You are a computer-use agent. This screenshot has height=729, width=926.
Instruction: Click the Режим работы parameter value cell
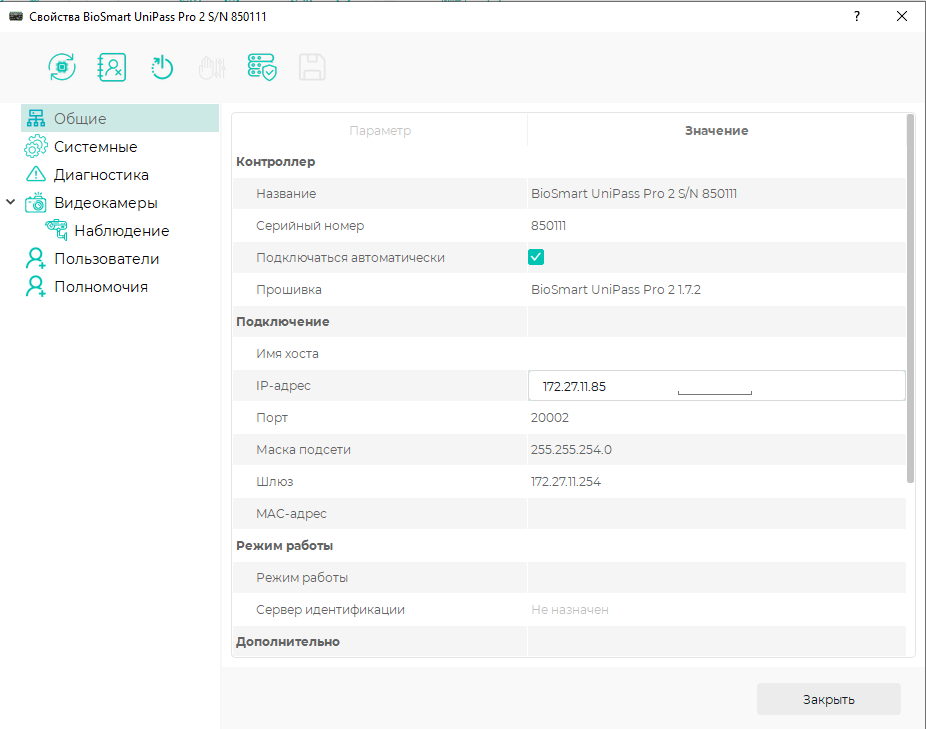[x=716, y=577]
